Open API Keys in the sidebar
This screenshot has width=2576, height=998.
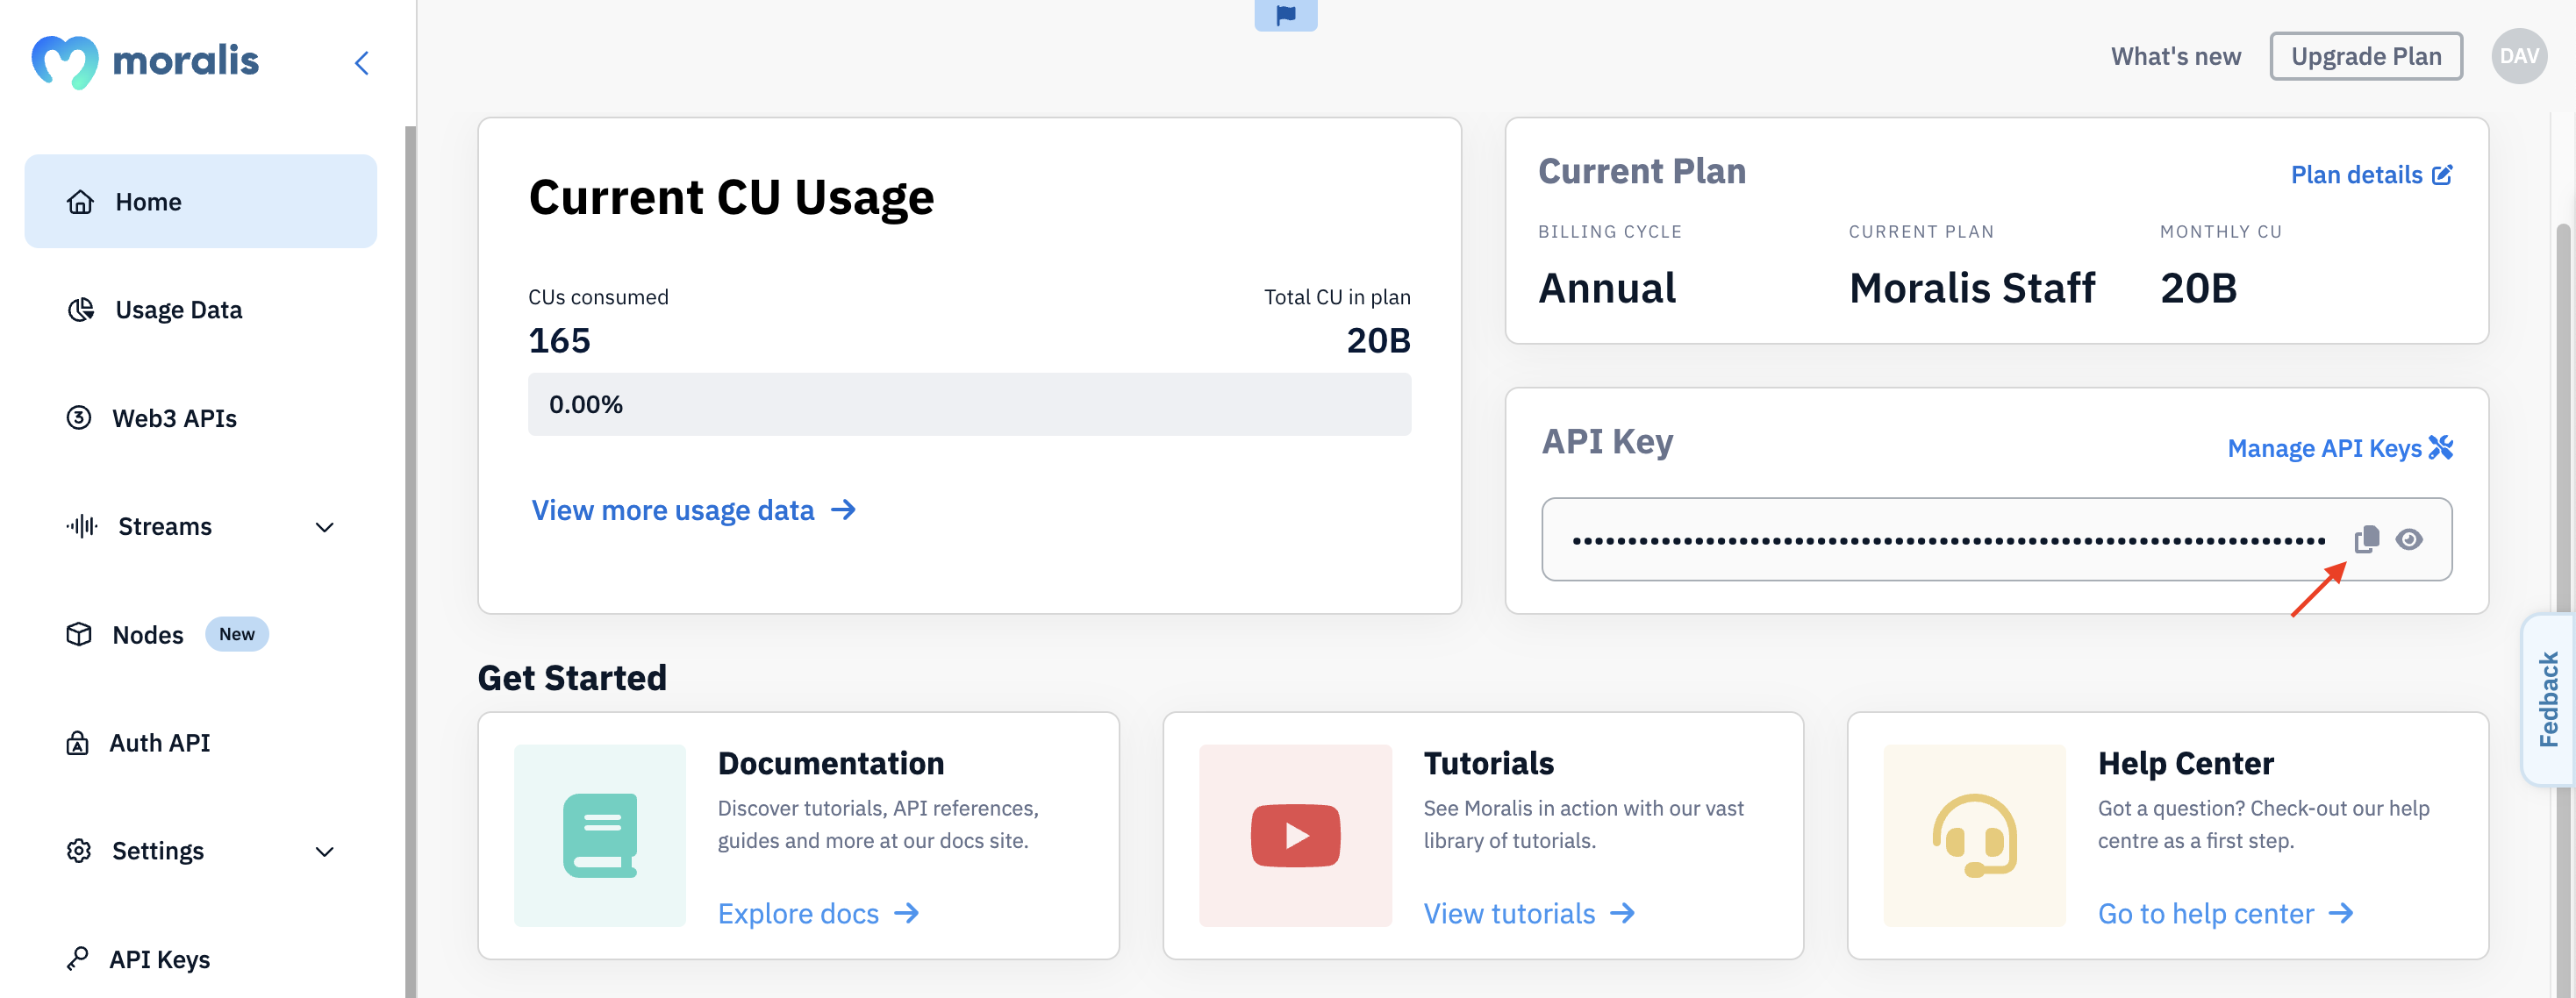(x=159, y=959)
